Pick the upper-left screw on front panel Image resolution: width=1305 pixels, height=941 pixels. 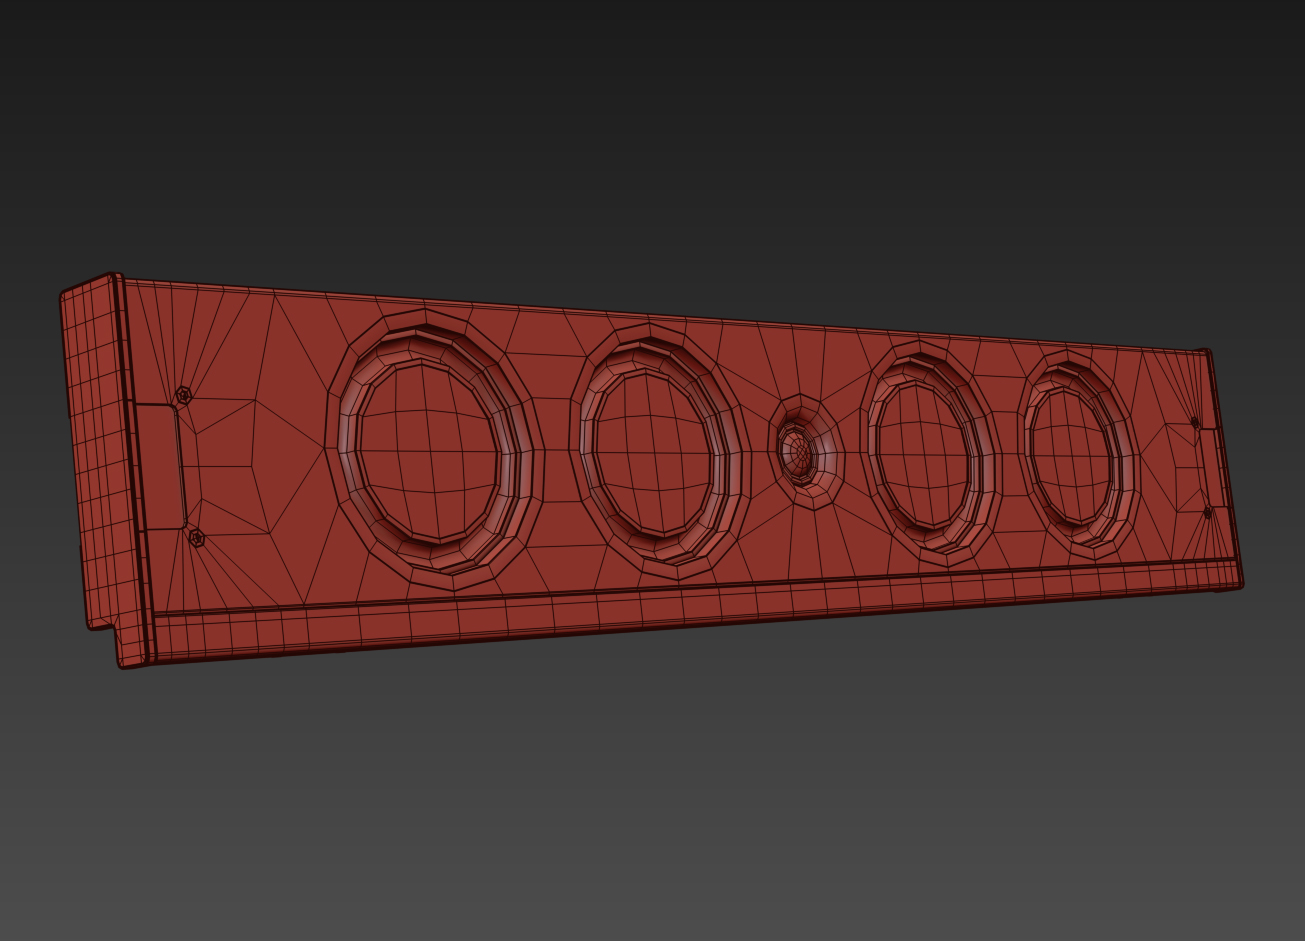(x=183, y=396)
